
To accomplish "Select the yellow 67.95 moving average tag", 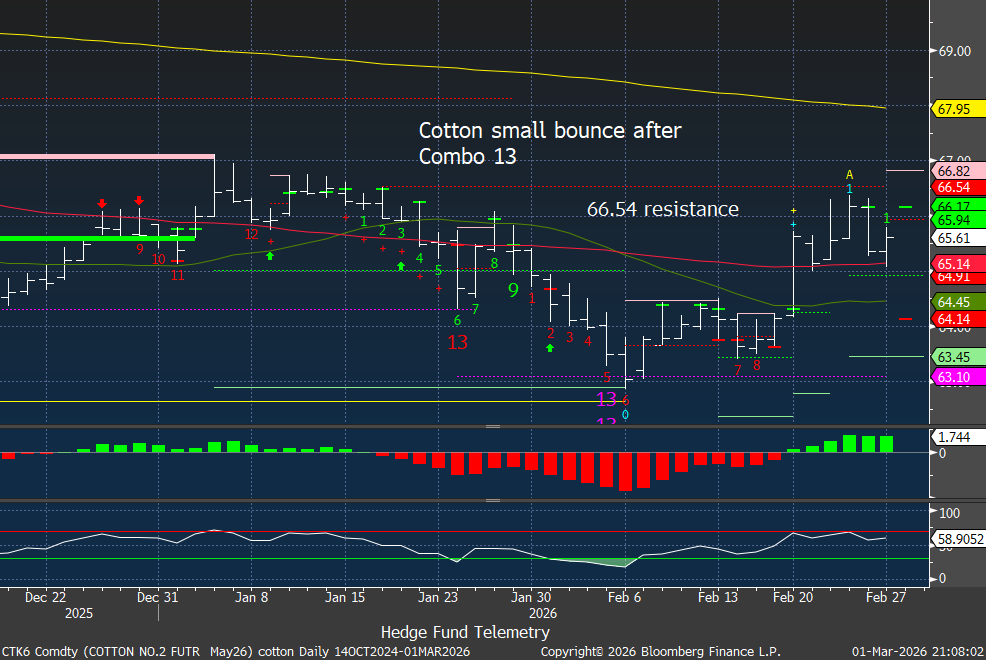I will [x=951, y=109].
